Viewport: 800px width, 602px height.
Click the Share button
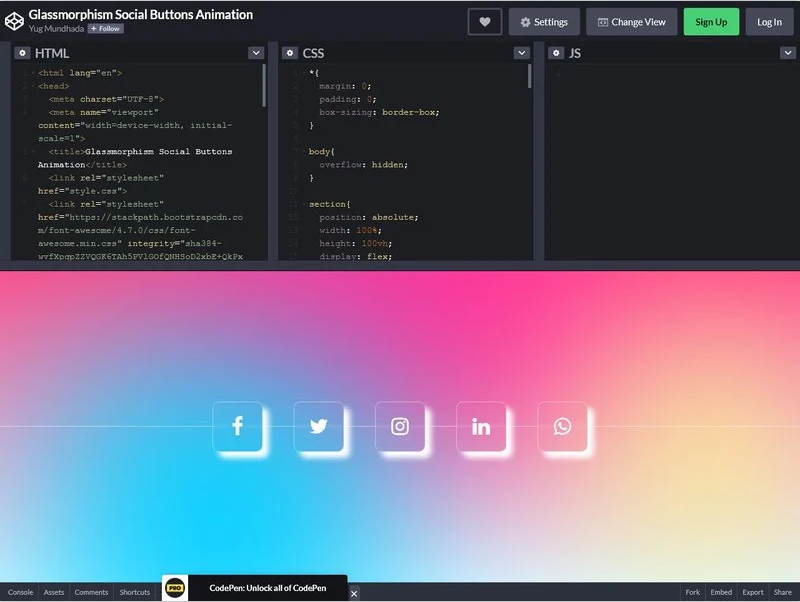pos(782,592)
